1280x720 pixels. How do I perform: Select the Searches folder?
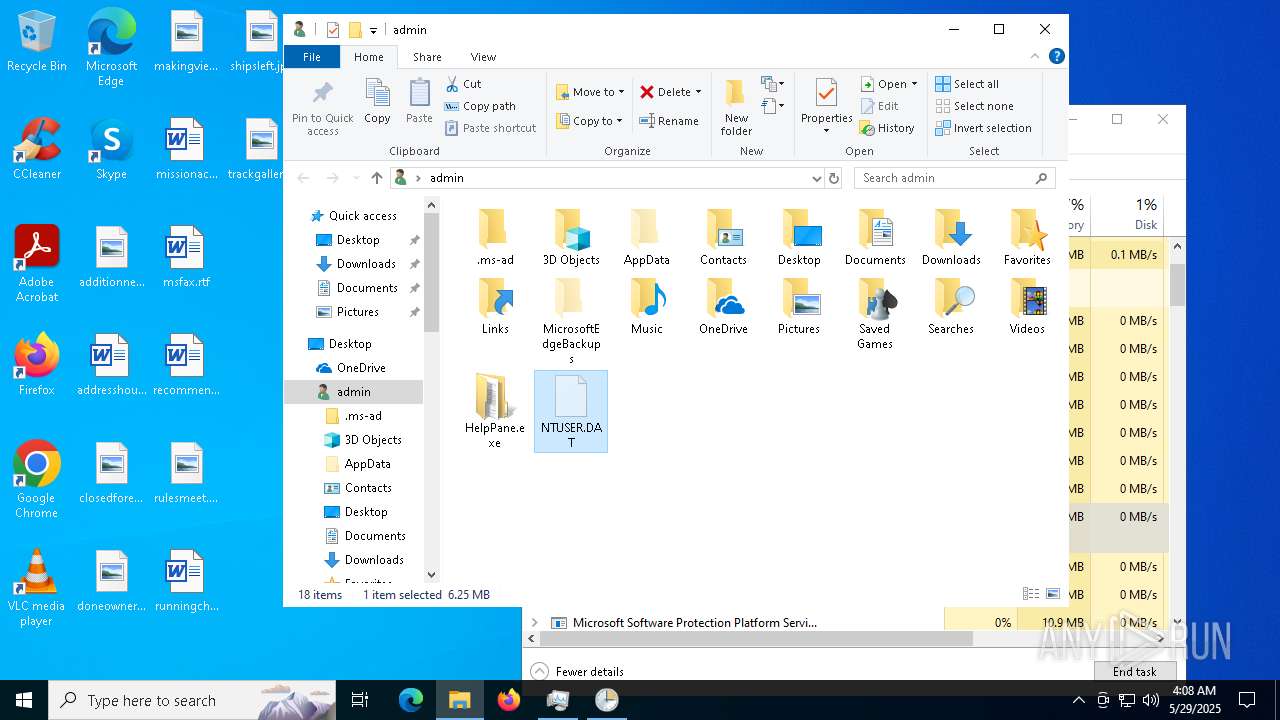tap(951, 306)
